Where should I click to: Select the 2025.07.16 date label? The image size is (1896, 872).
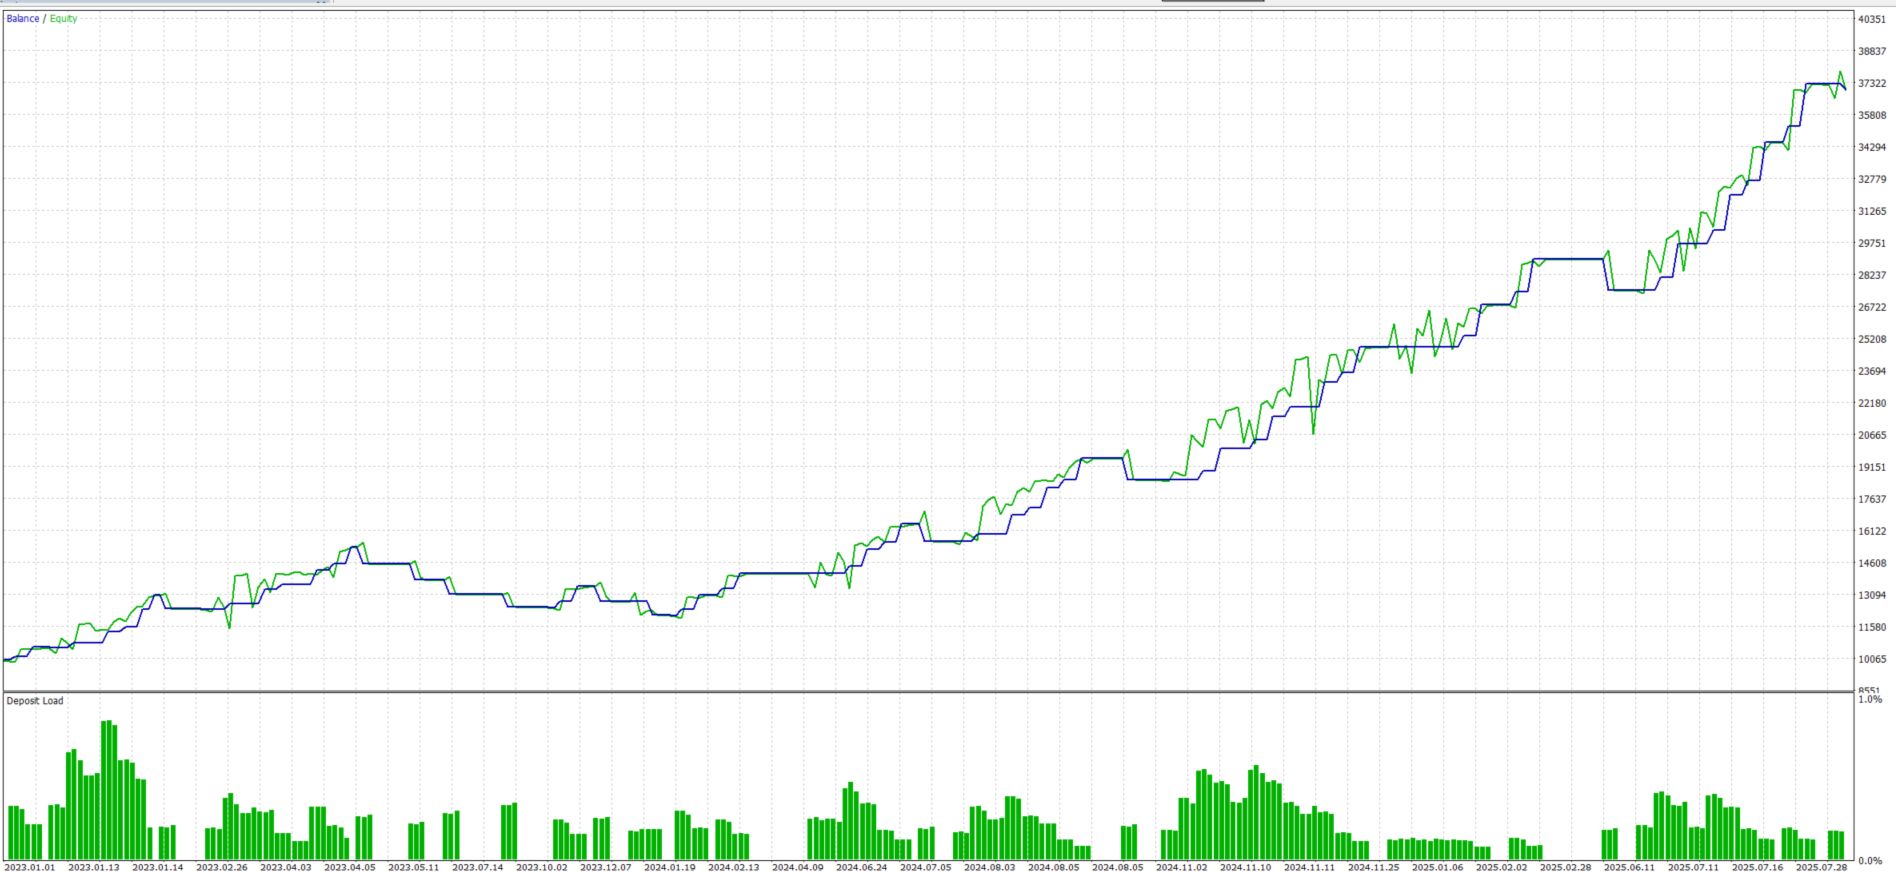click(1757, 867)
